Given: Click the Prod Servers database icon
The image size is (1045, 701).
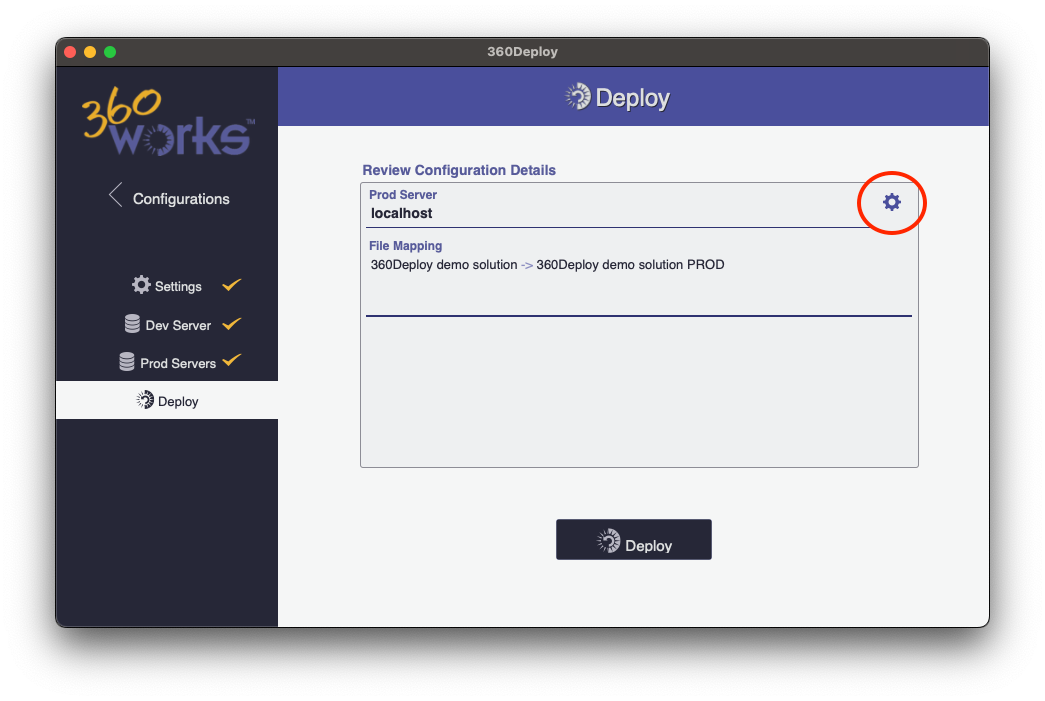Looking at the screenshot, I should click(x=127, y=362).
